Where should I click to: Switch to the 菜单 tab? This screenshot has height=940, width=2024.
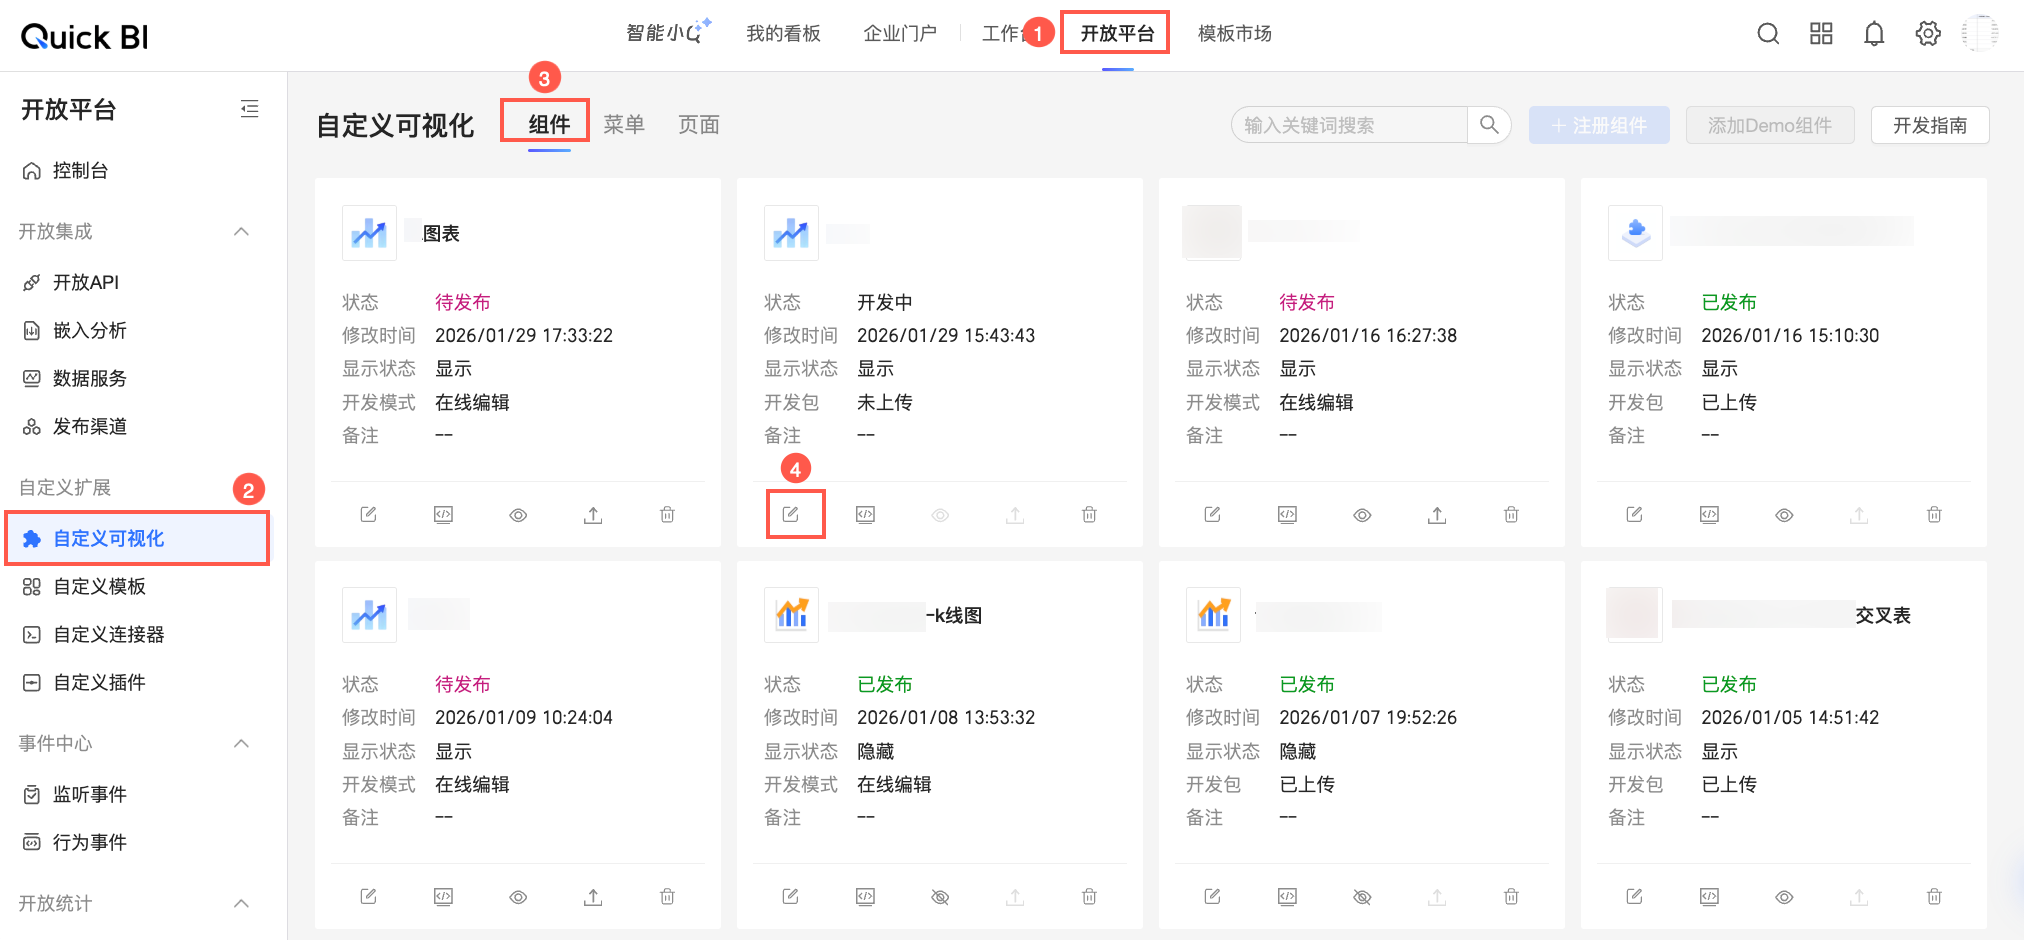(624, 124)
